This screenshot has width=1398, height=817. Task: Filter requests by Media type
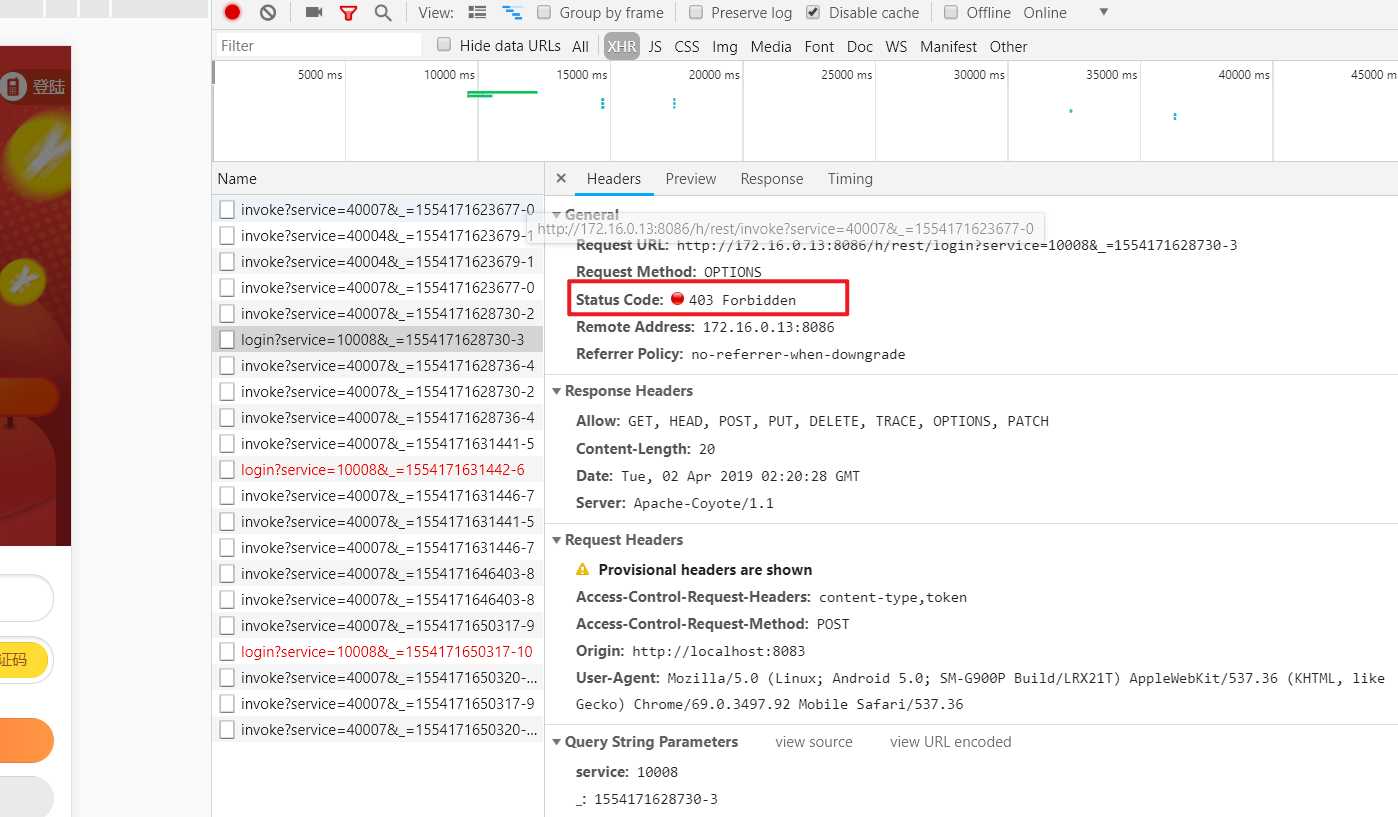coord(771,46)
